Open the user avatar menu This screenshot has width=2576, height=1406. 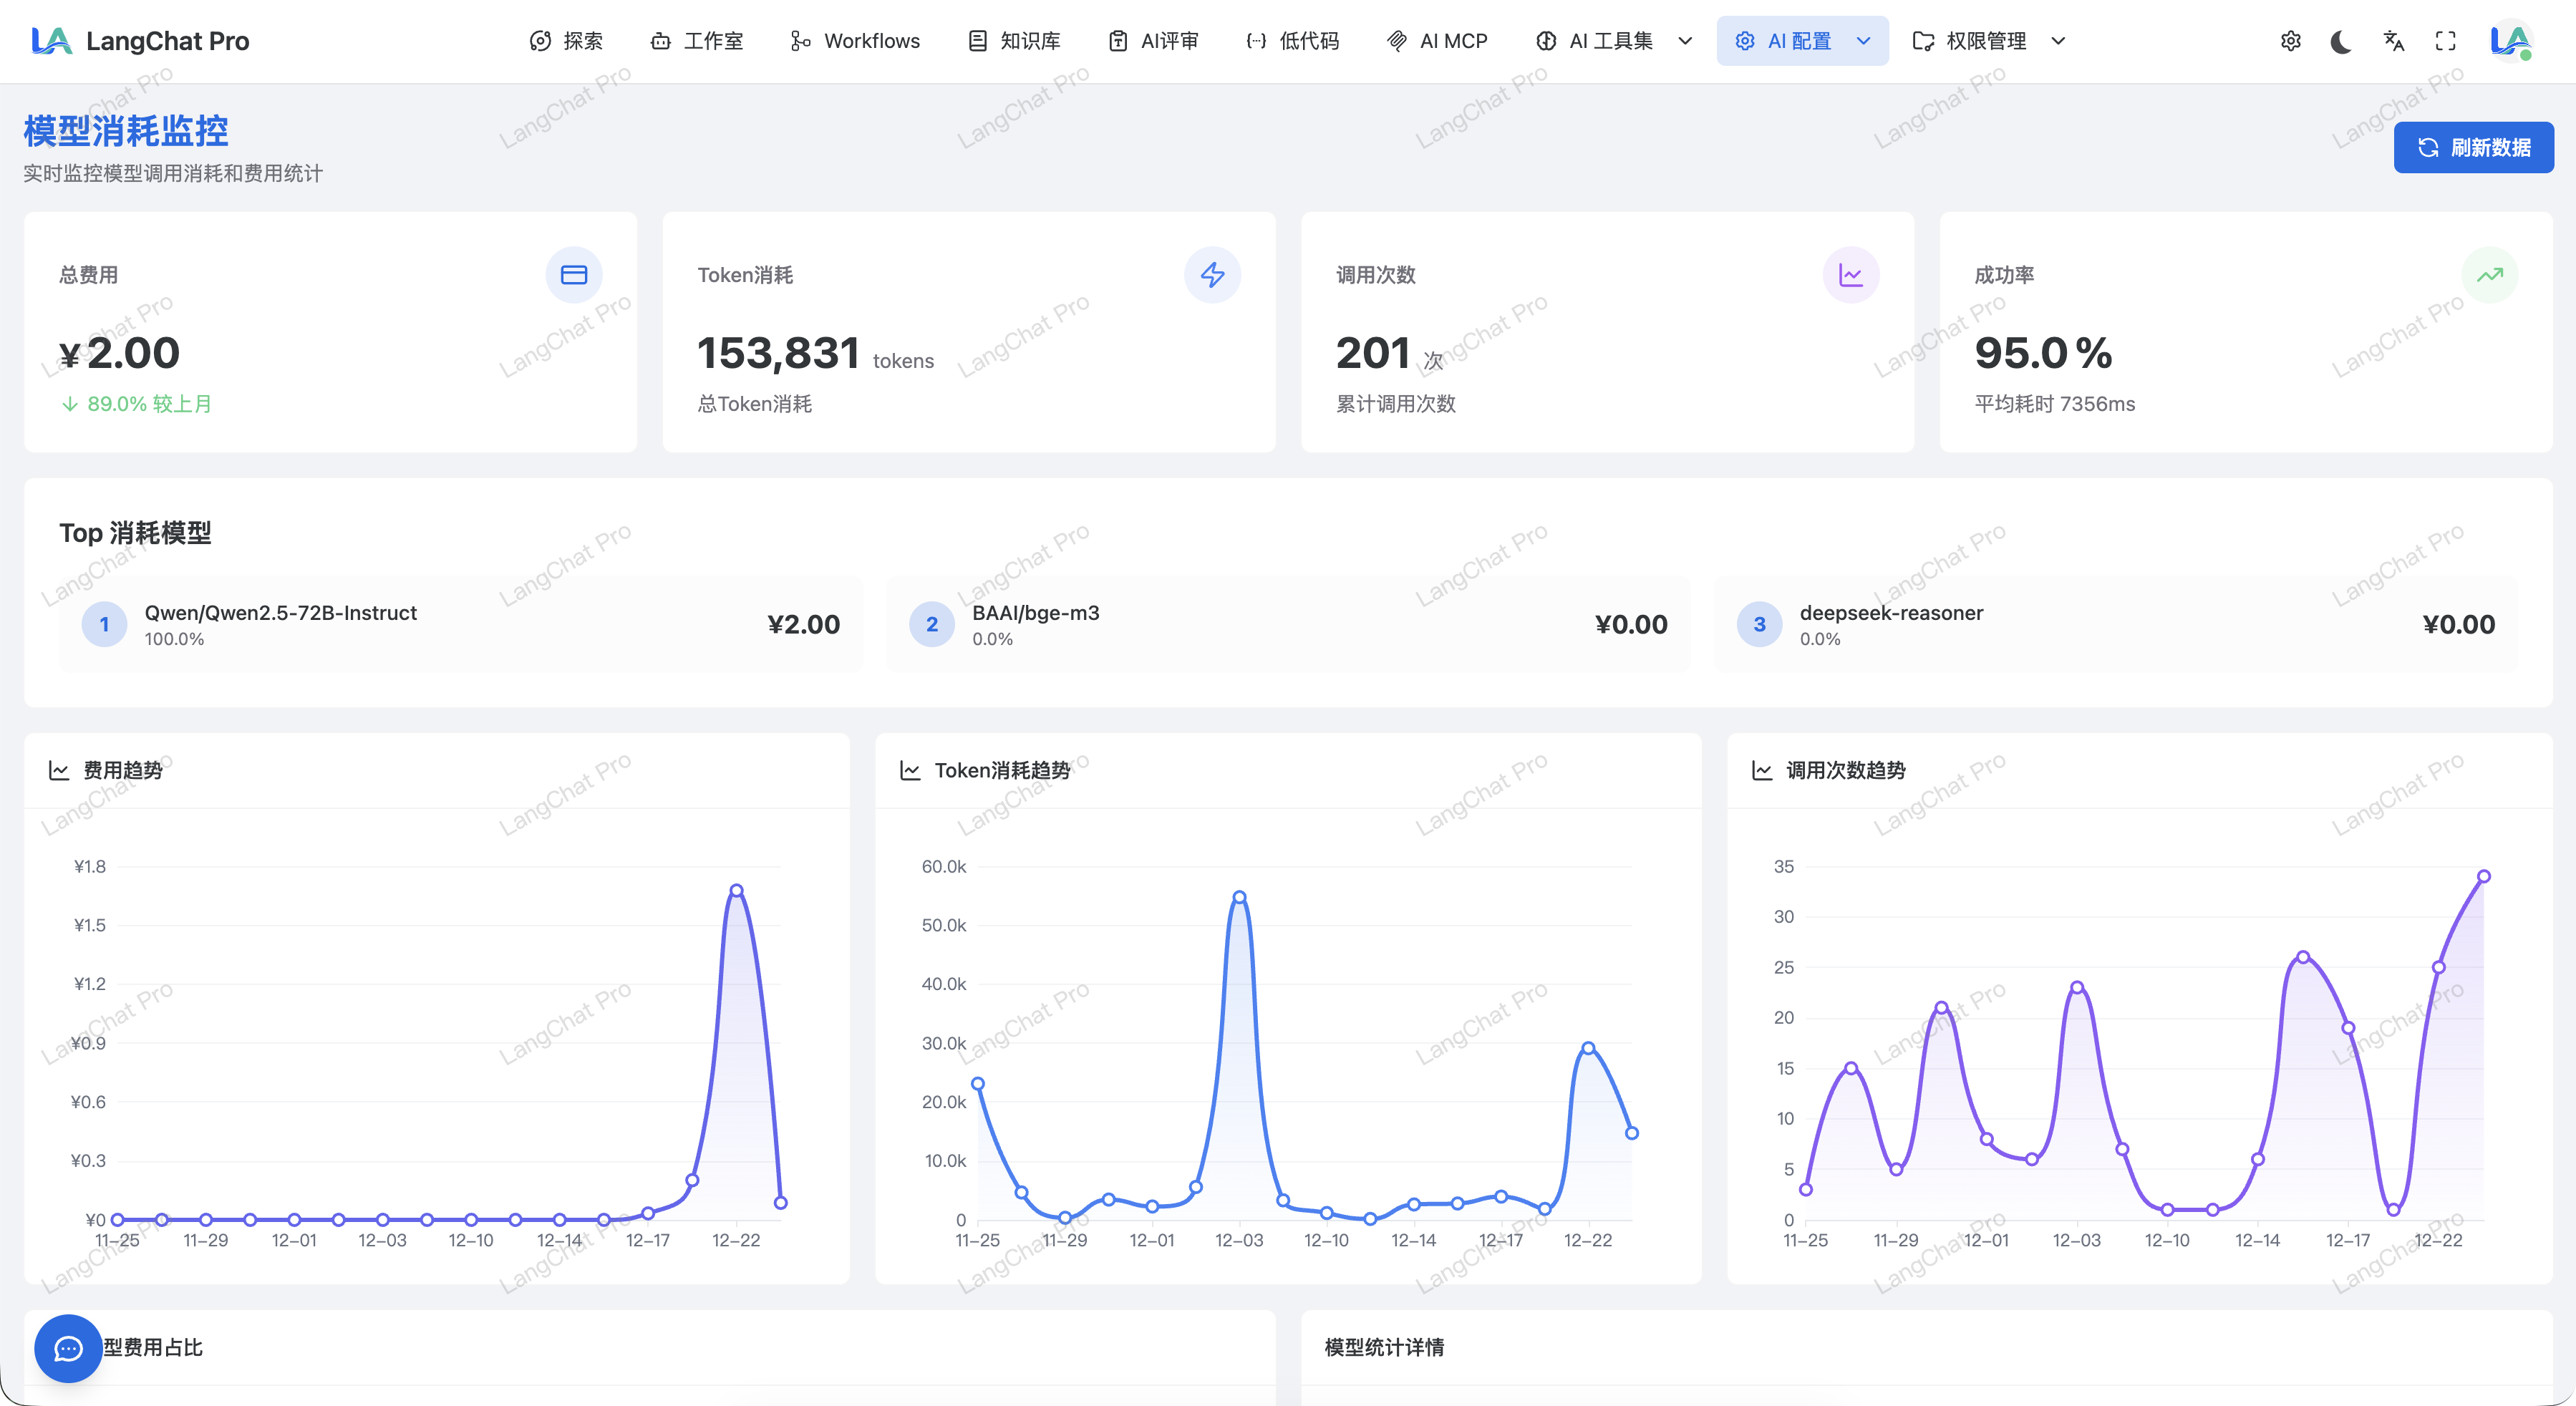click(x=2510, y=41)
